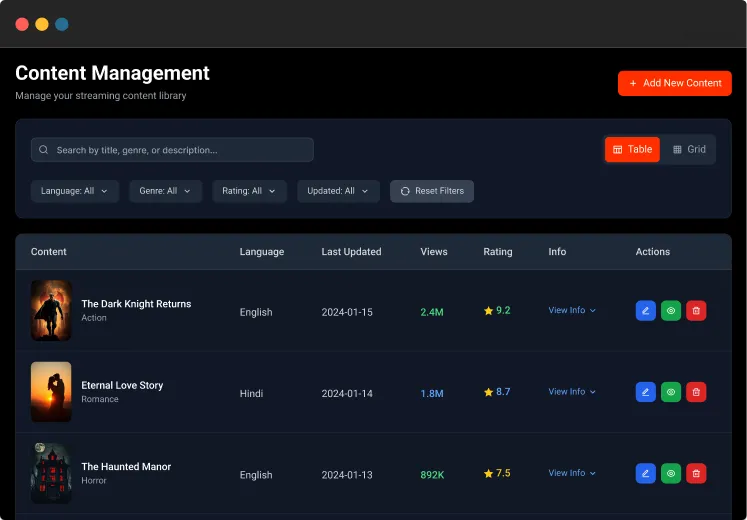Click the Actions column header

click(x=653, y=251)
